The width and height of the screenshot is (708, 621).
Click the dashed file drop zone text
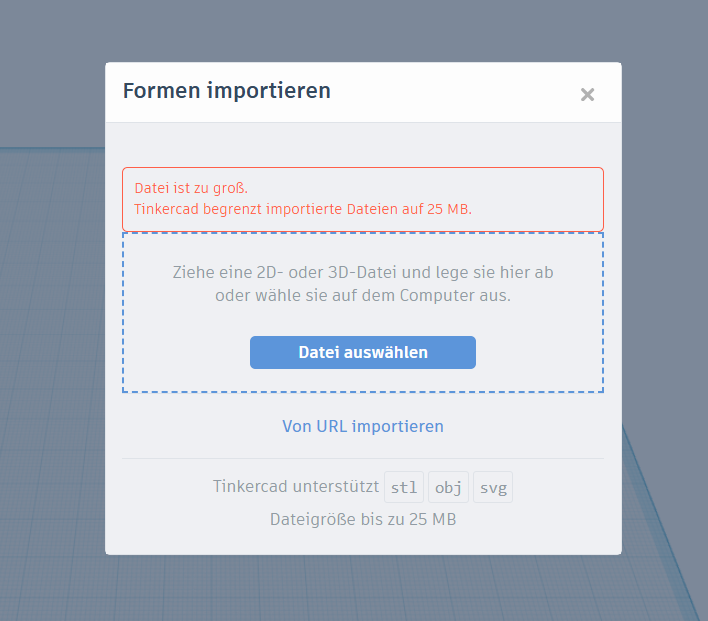[363, 284]
